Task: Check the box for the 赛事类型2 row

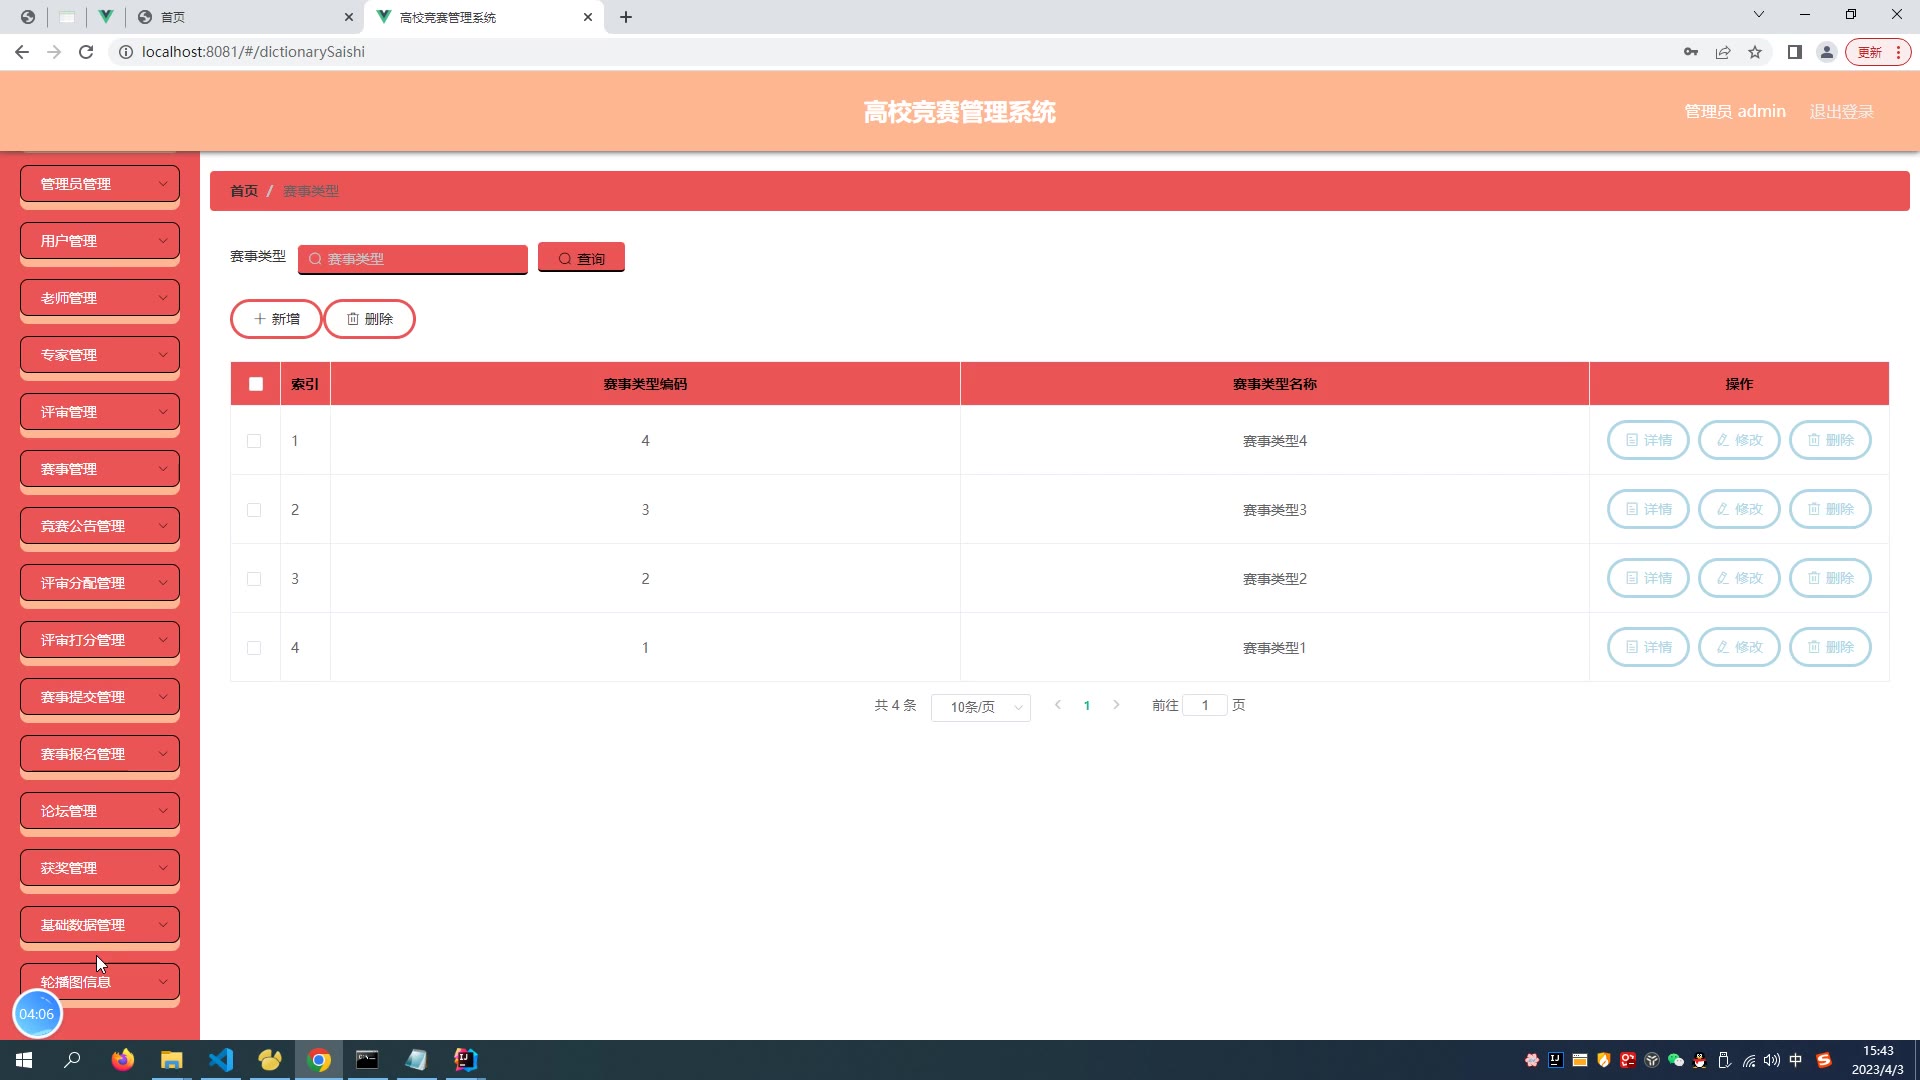Action: [254, 579]
